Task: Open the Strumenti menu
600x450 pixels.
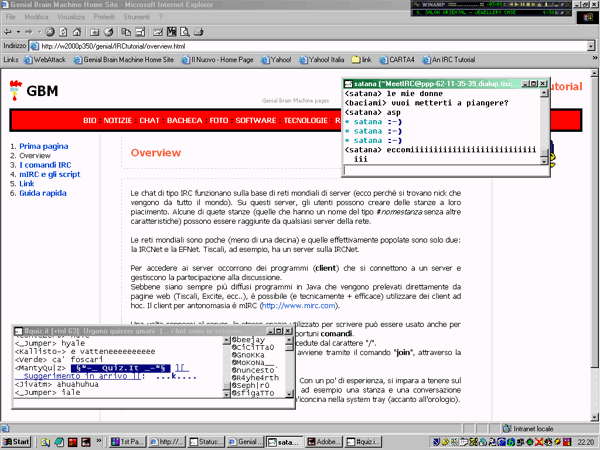Action: [x=137, y=17]
